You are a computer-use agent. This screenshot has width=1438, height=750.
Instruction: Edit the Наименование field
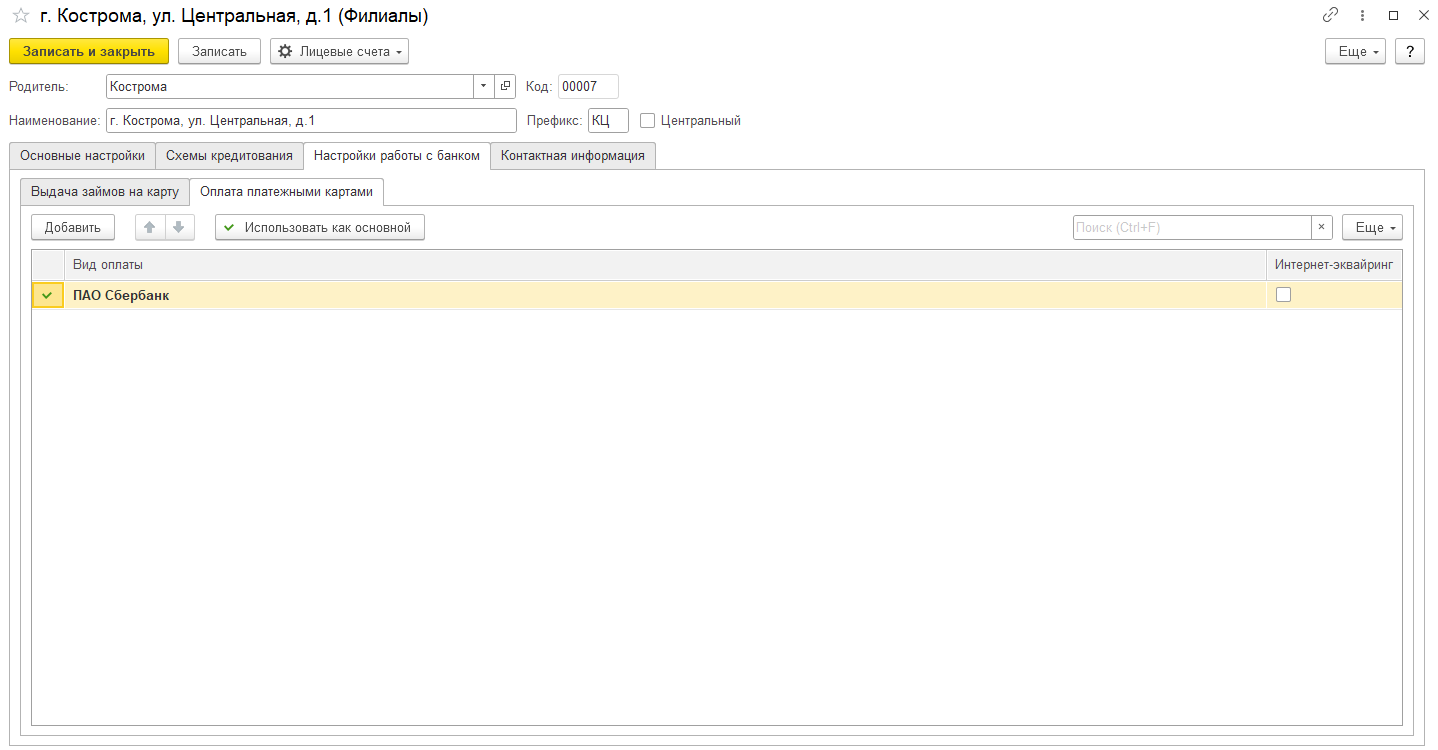311,121
